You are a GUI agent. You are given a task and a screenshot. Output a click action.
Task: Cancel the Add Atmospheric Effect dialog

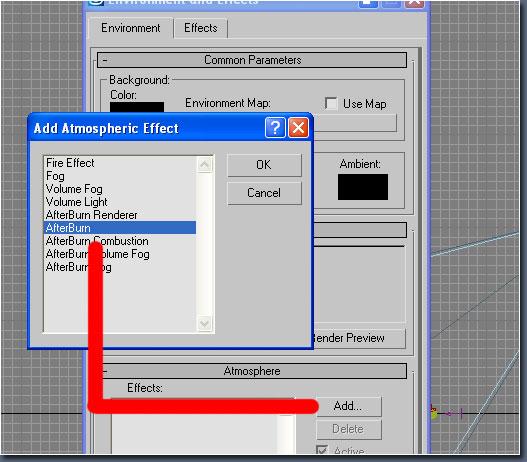[264, 193]
